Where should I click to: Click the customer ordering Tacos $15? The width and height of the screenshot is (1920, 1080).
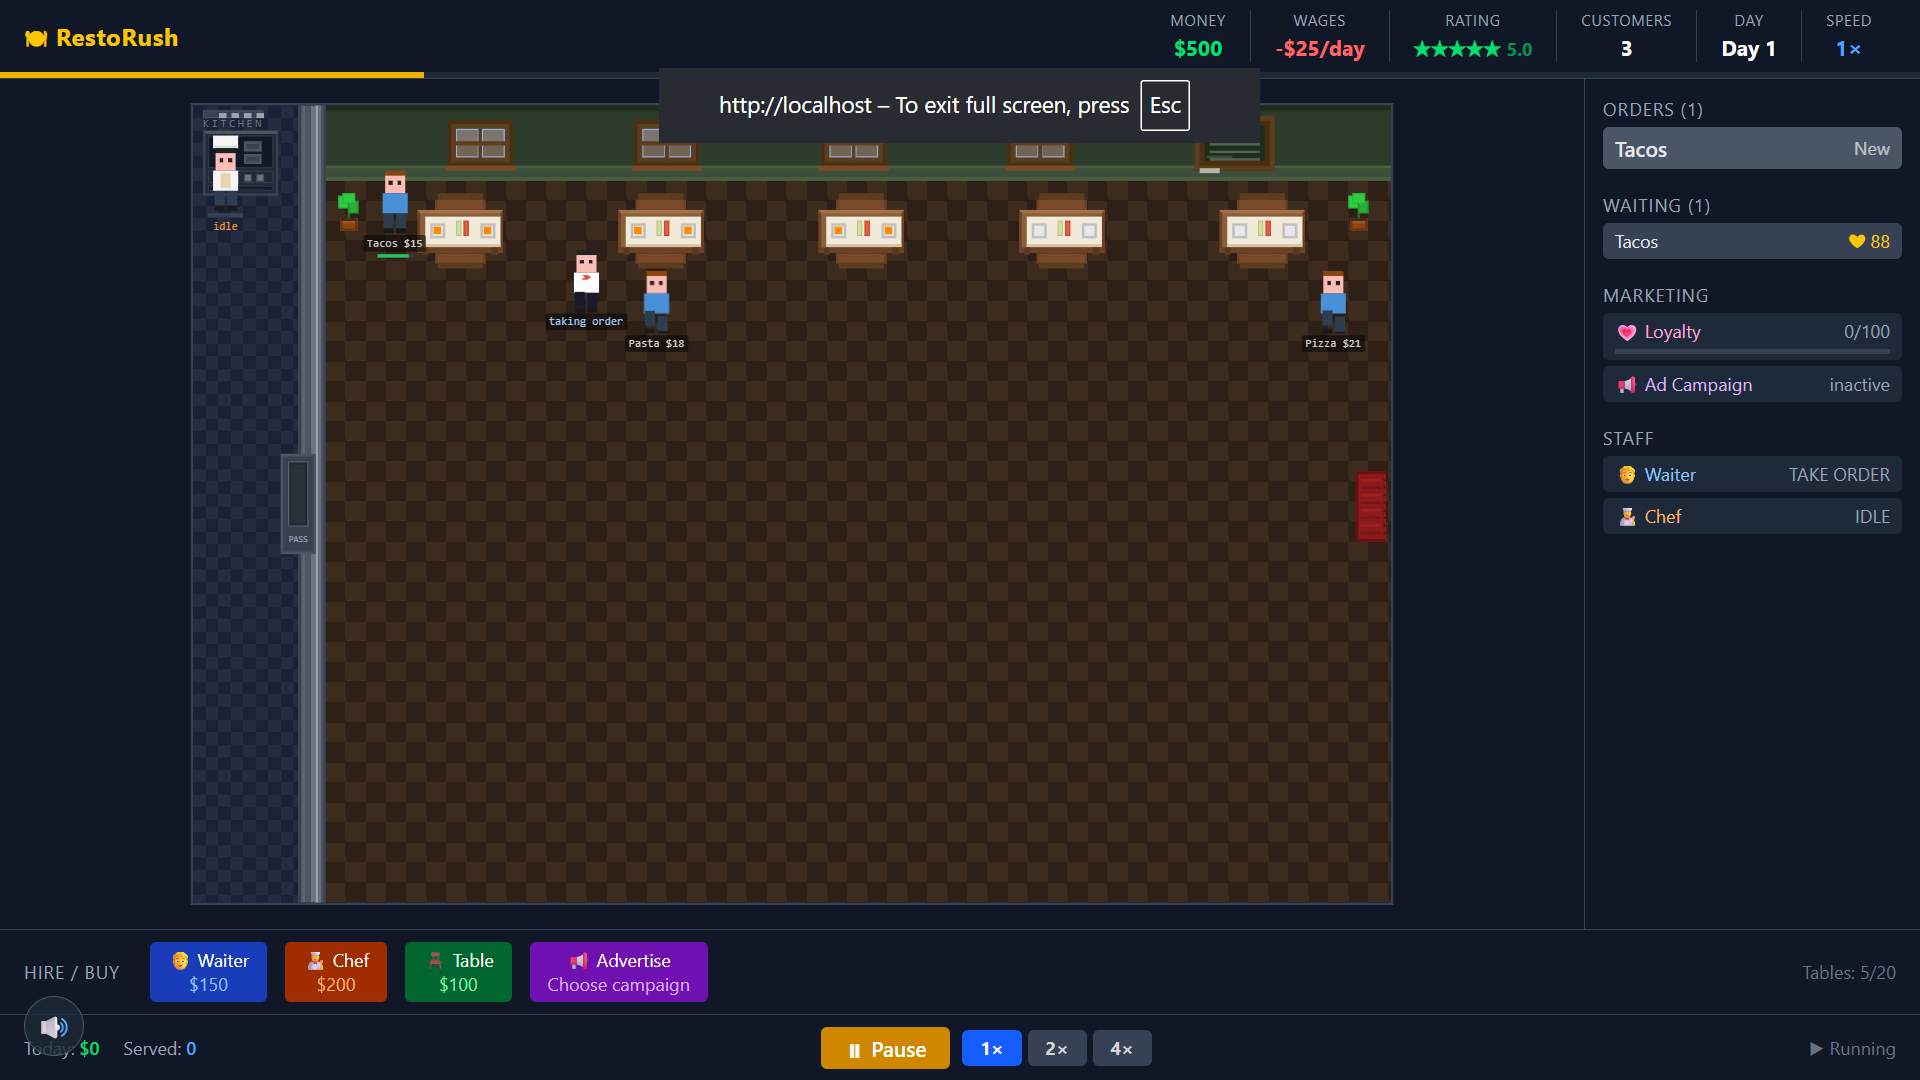(395, 202)
